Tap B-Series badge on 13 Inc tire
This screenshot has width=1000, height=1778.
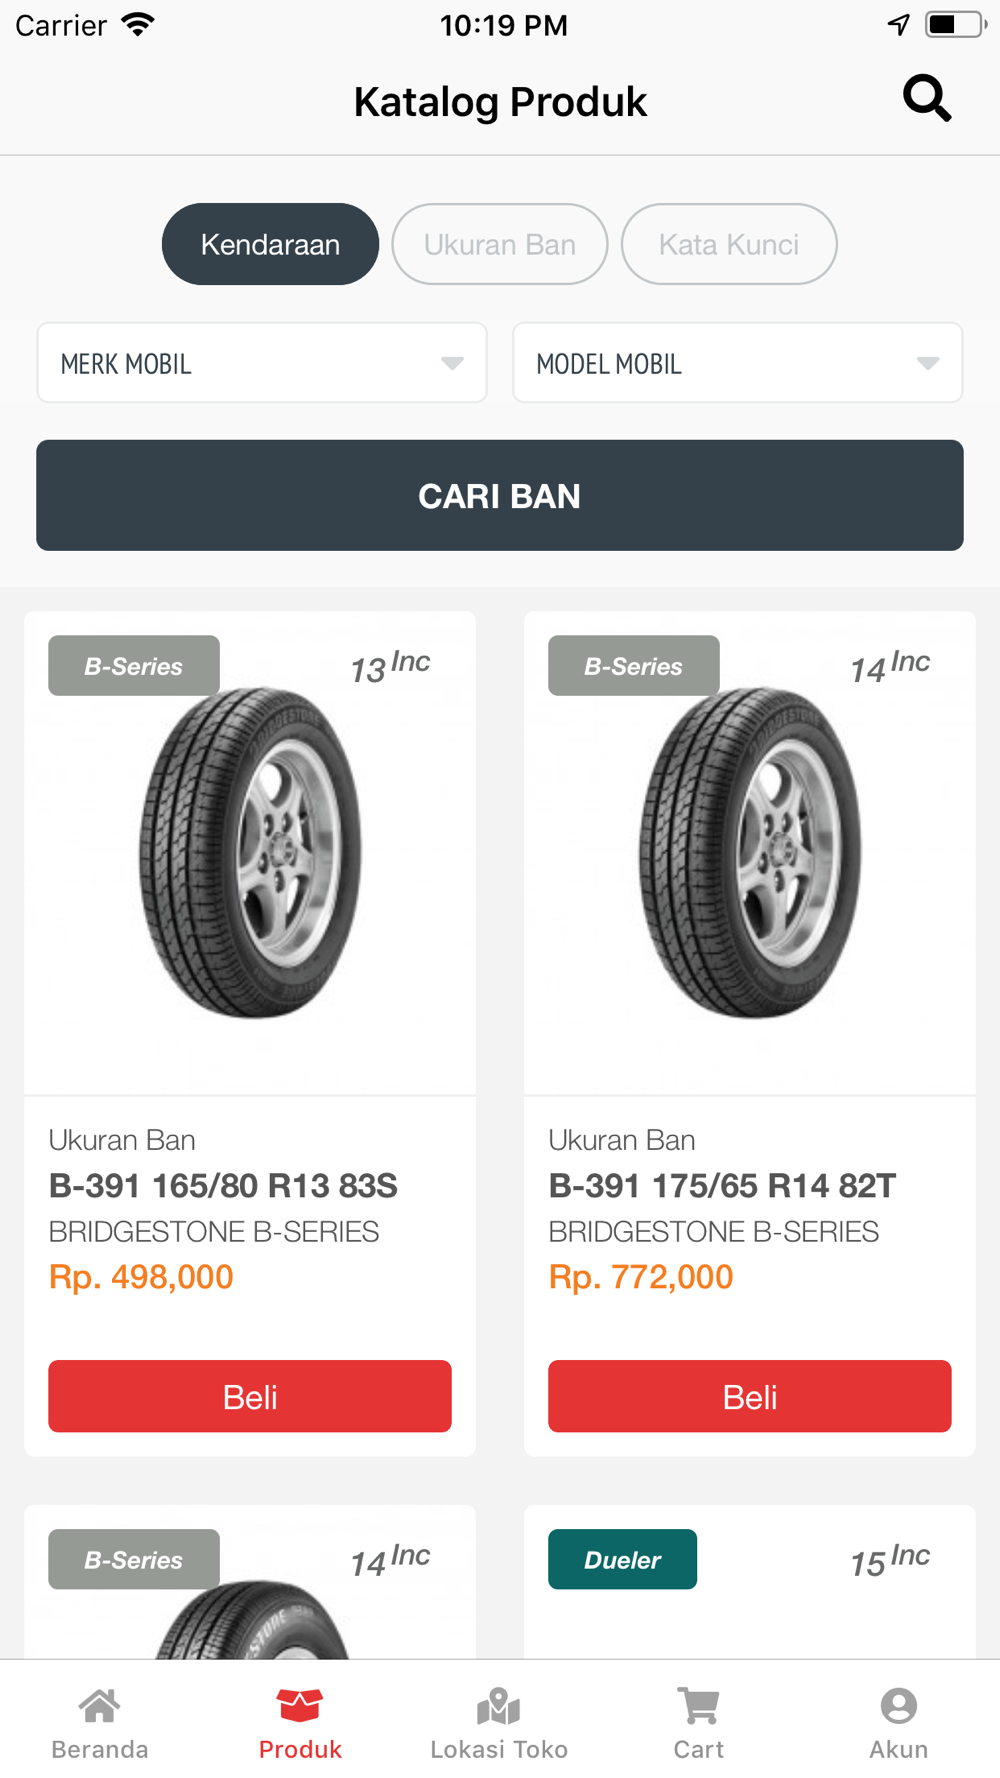click(x=134, y=666)
